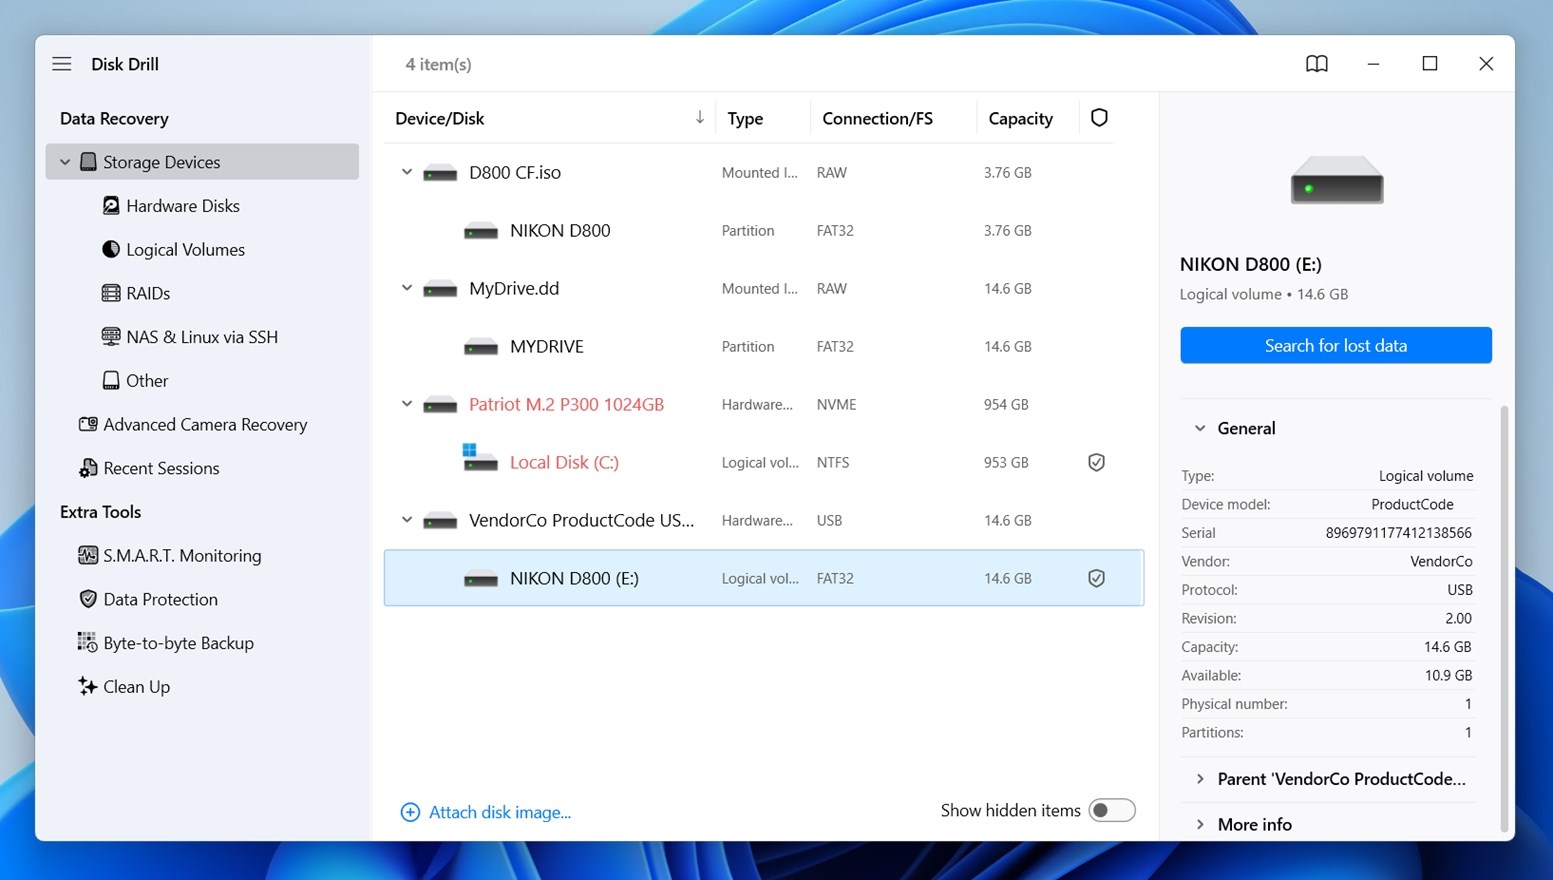Collapse the Storage Devices tree
The height and width of the screenshot is (880, 1553).
tap(65, 162)
